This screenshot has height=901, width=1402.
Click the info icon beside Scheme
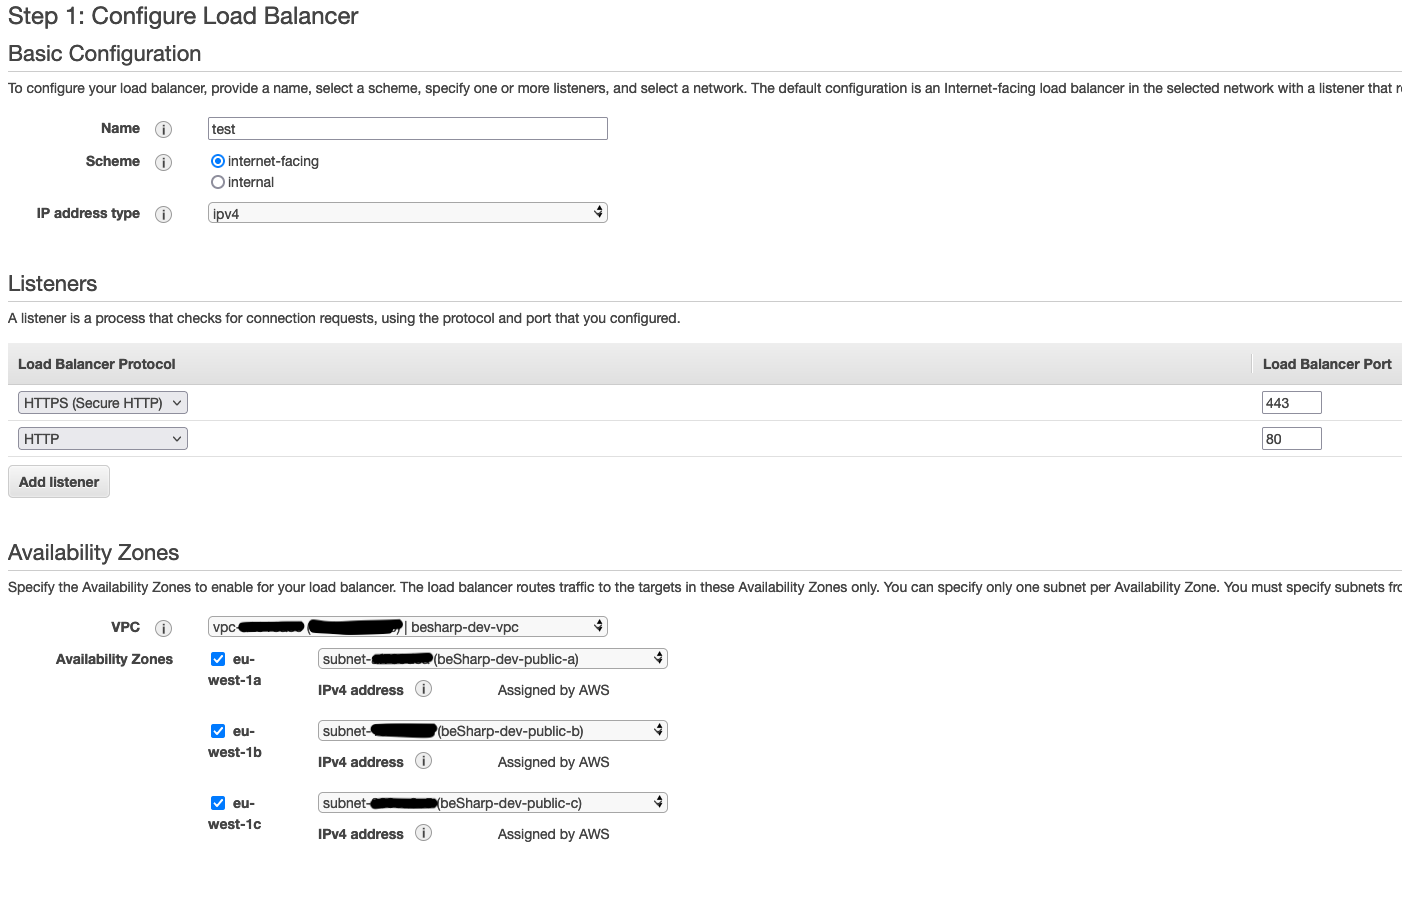tap(164, 162)
